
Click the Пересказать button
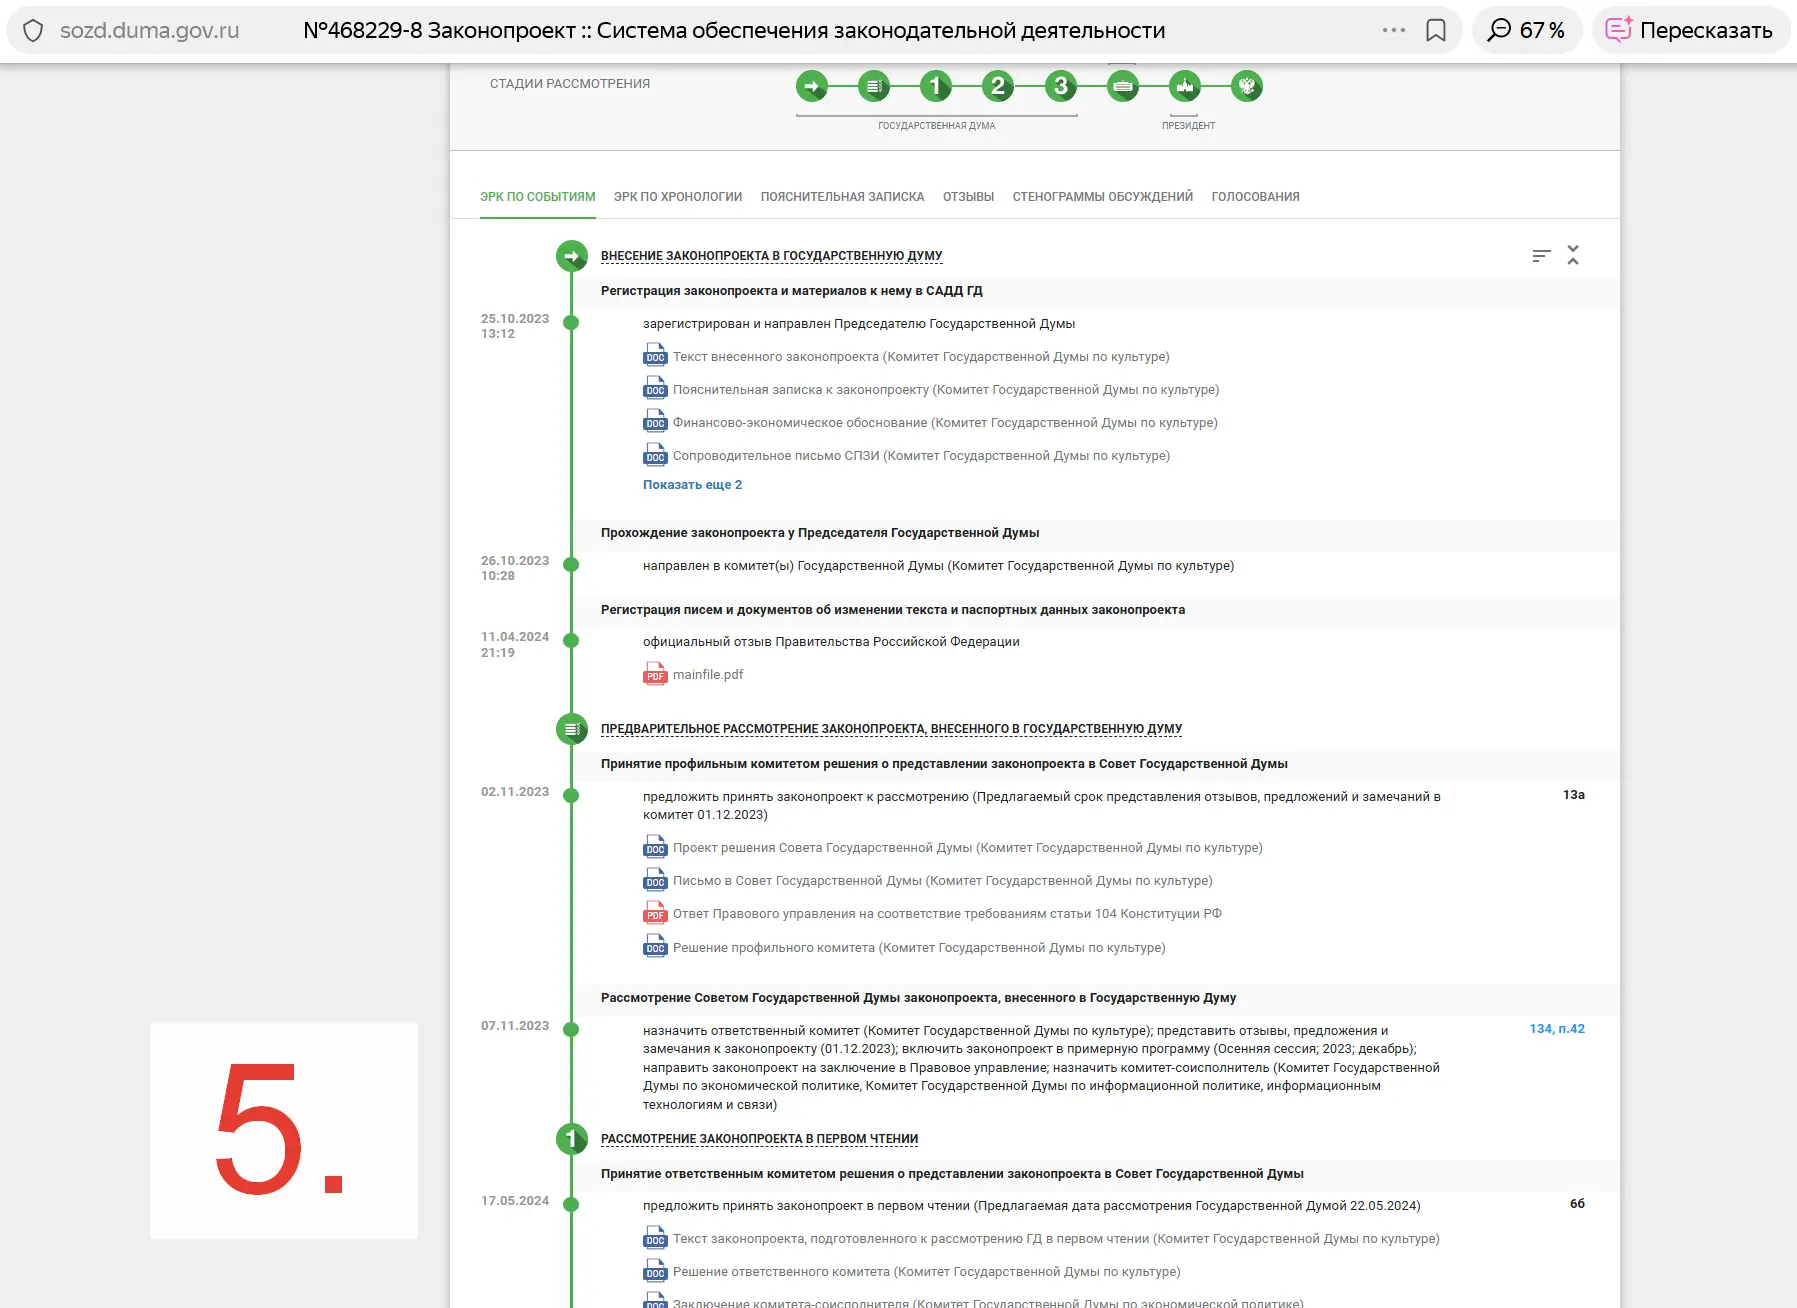click(x=1690, y=30)
